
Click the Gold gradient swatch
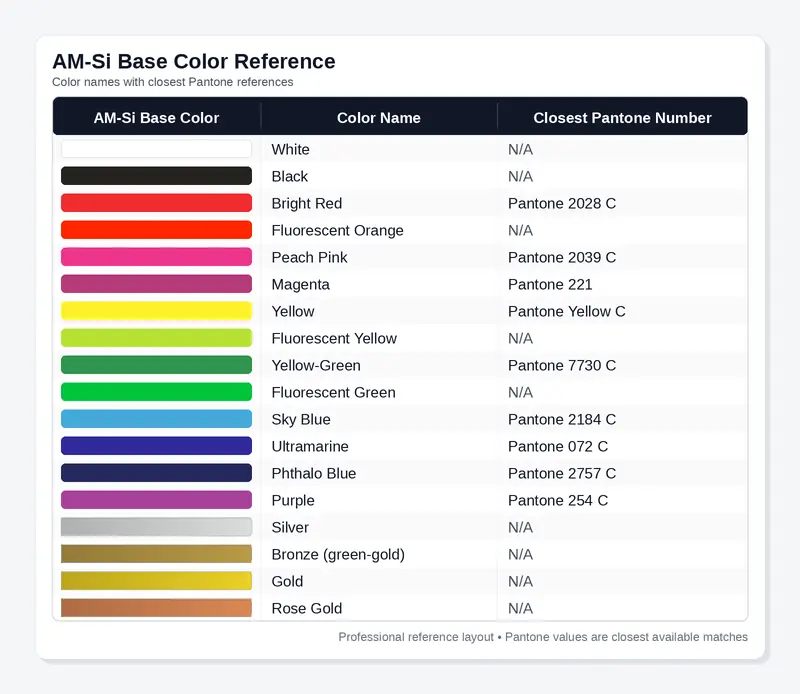point(156,581)
